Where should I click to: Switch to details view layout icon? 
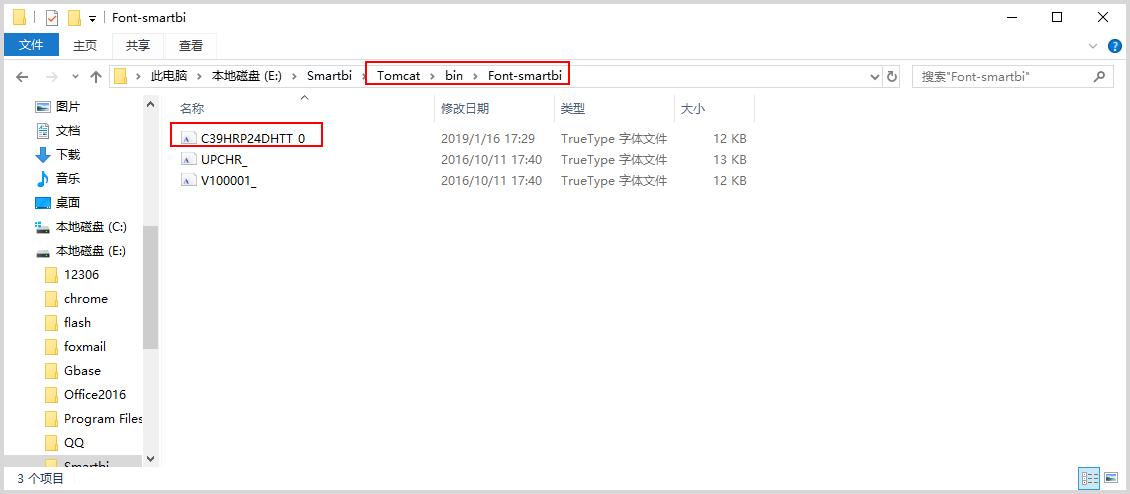pos(1089,477)
